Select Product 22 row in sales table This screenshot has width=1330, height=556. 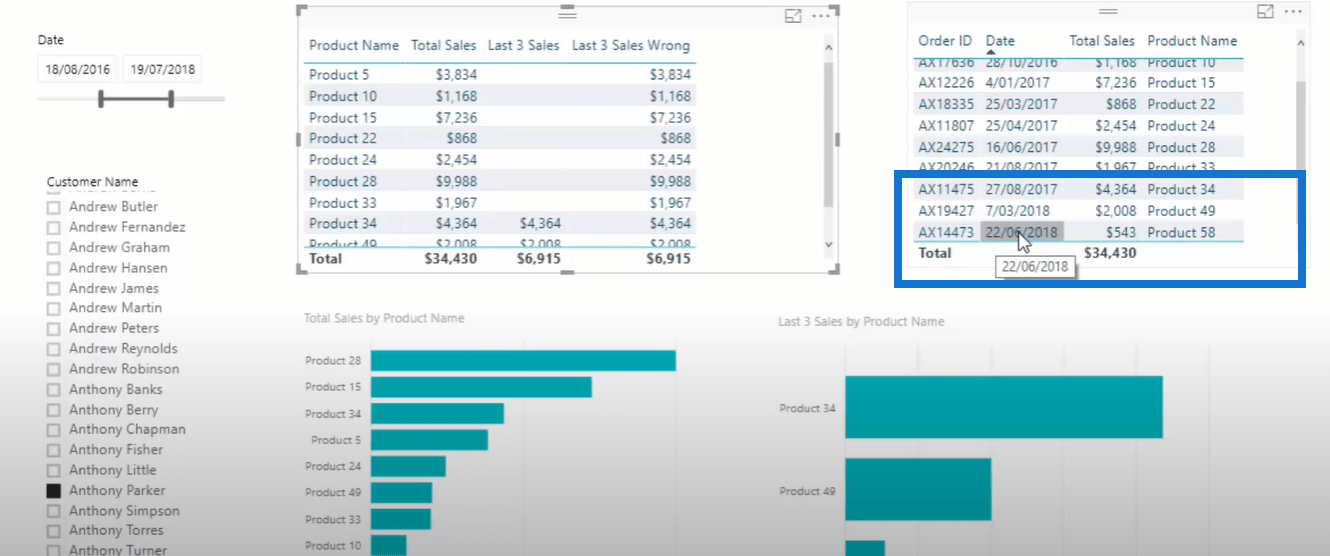tap(500, 138)
